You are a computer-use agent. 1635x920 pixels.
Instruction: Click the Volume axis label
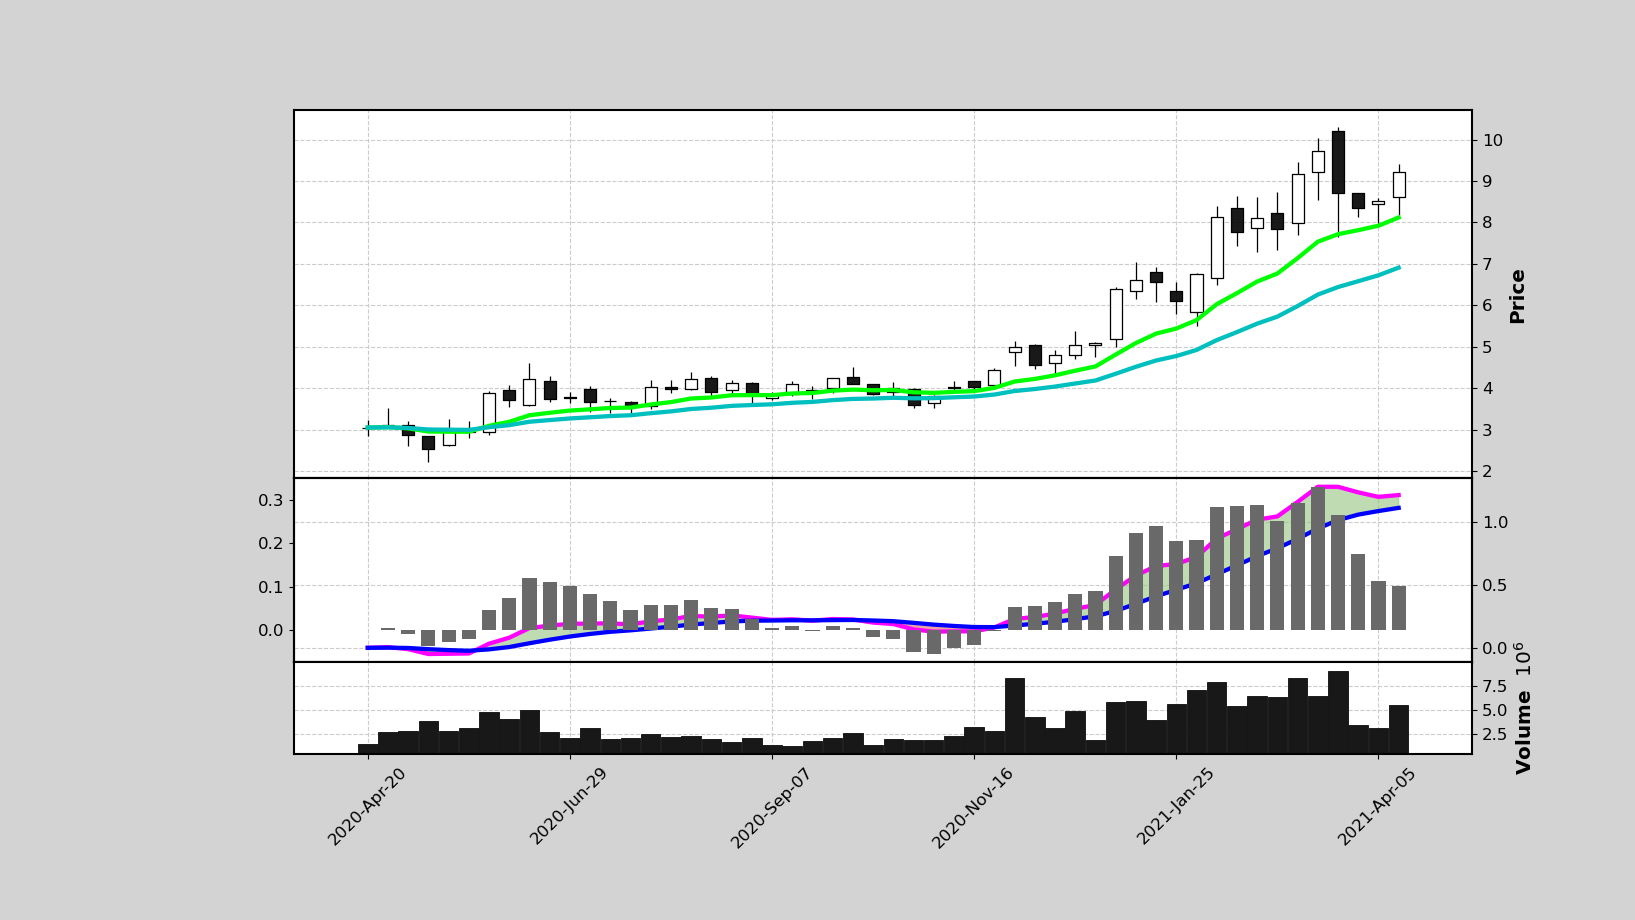coord(1524,731)
